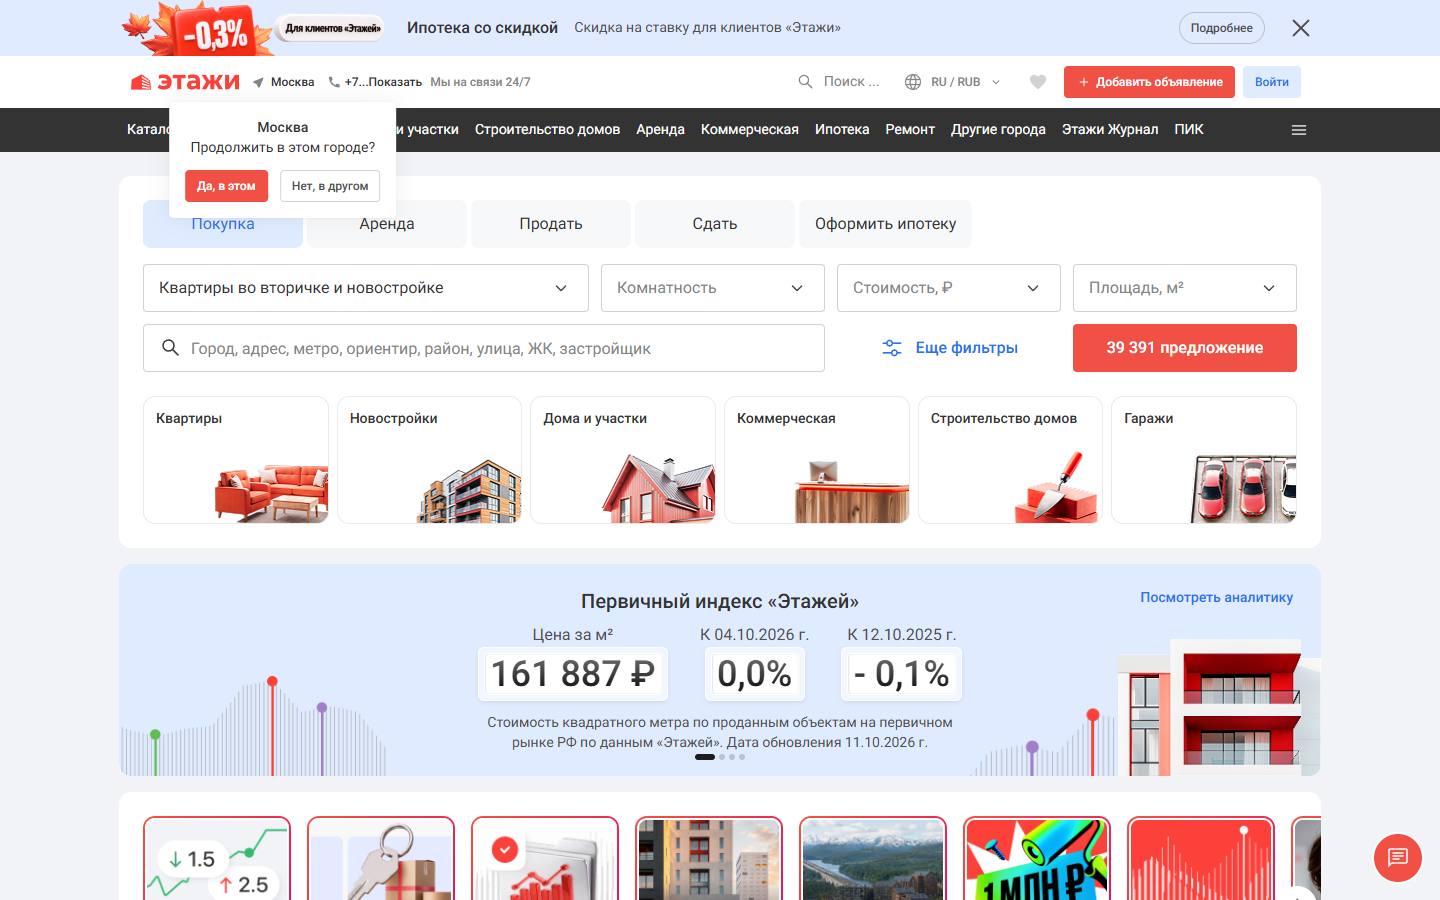The image size is (1440, 900).
Task: Click the 39 391 предложение button
Action: [1185, 348]
